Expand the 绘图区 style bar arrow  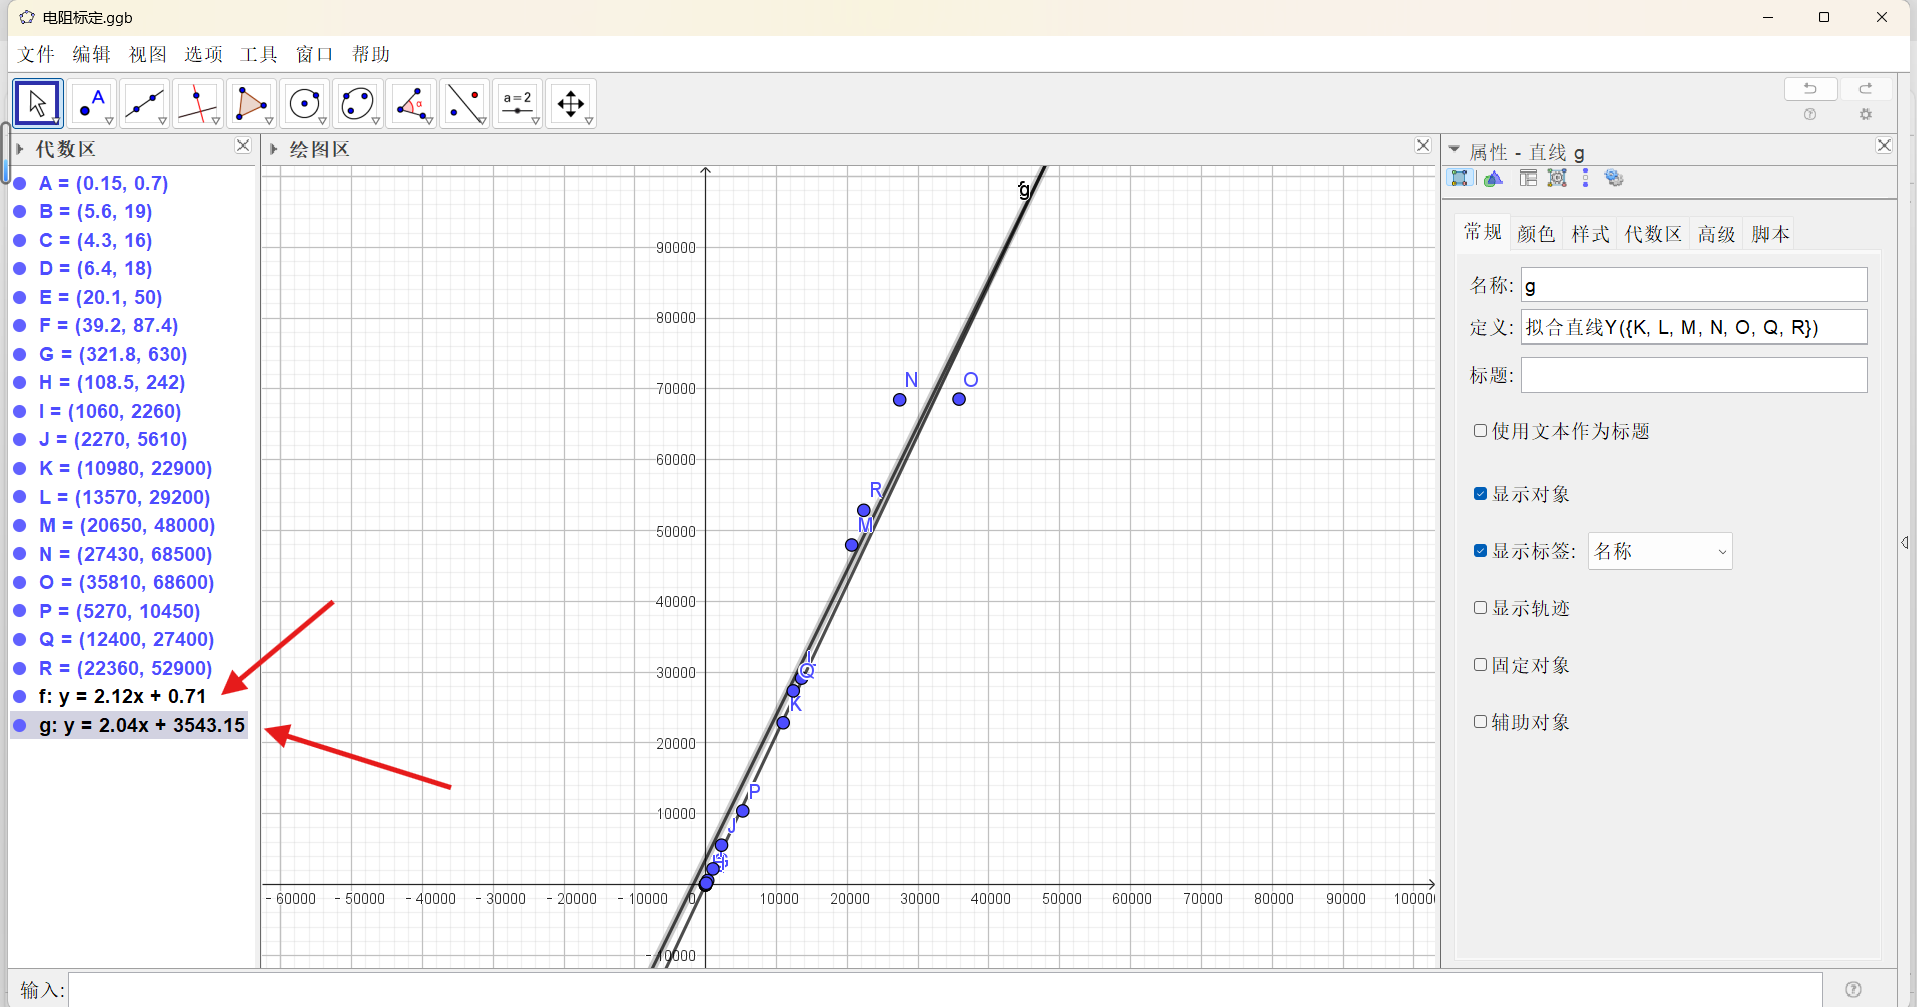(x=273, y=149)
